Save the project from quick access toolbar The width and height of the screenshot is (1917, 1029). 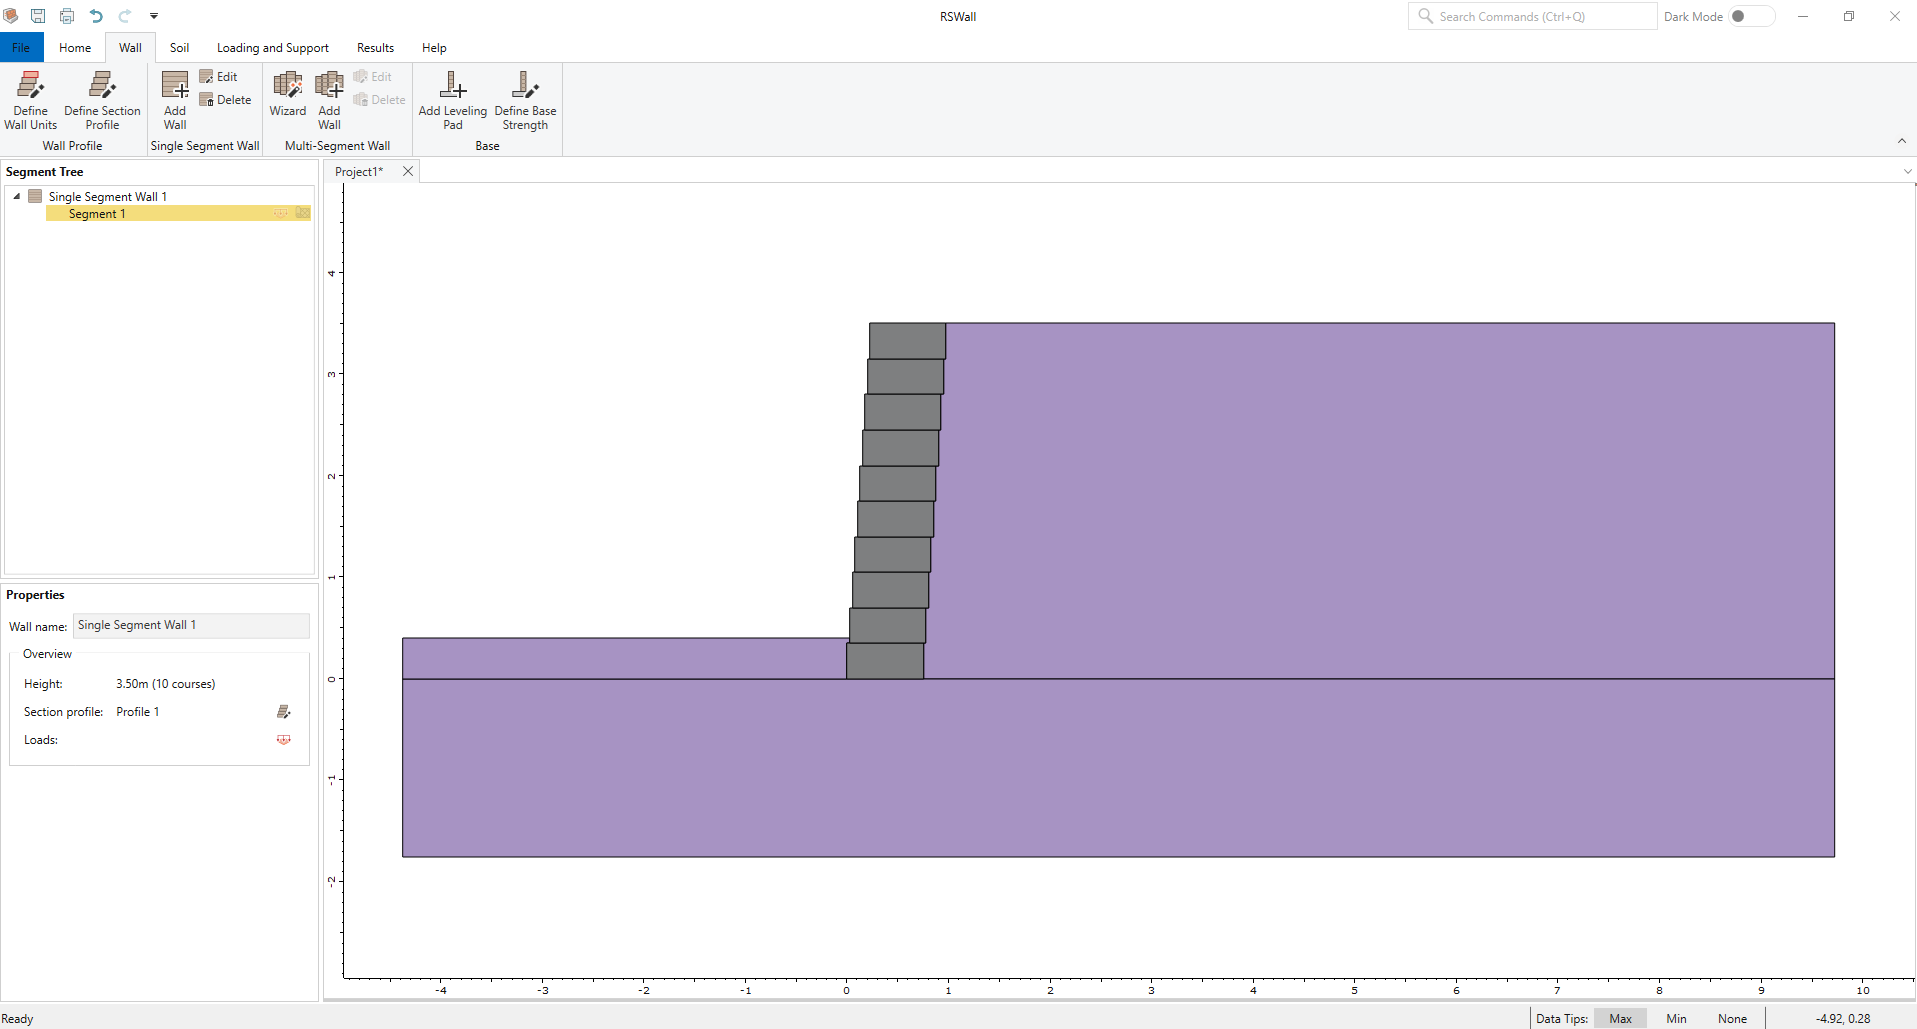[38, 16]
